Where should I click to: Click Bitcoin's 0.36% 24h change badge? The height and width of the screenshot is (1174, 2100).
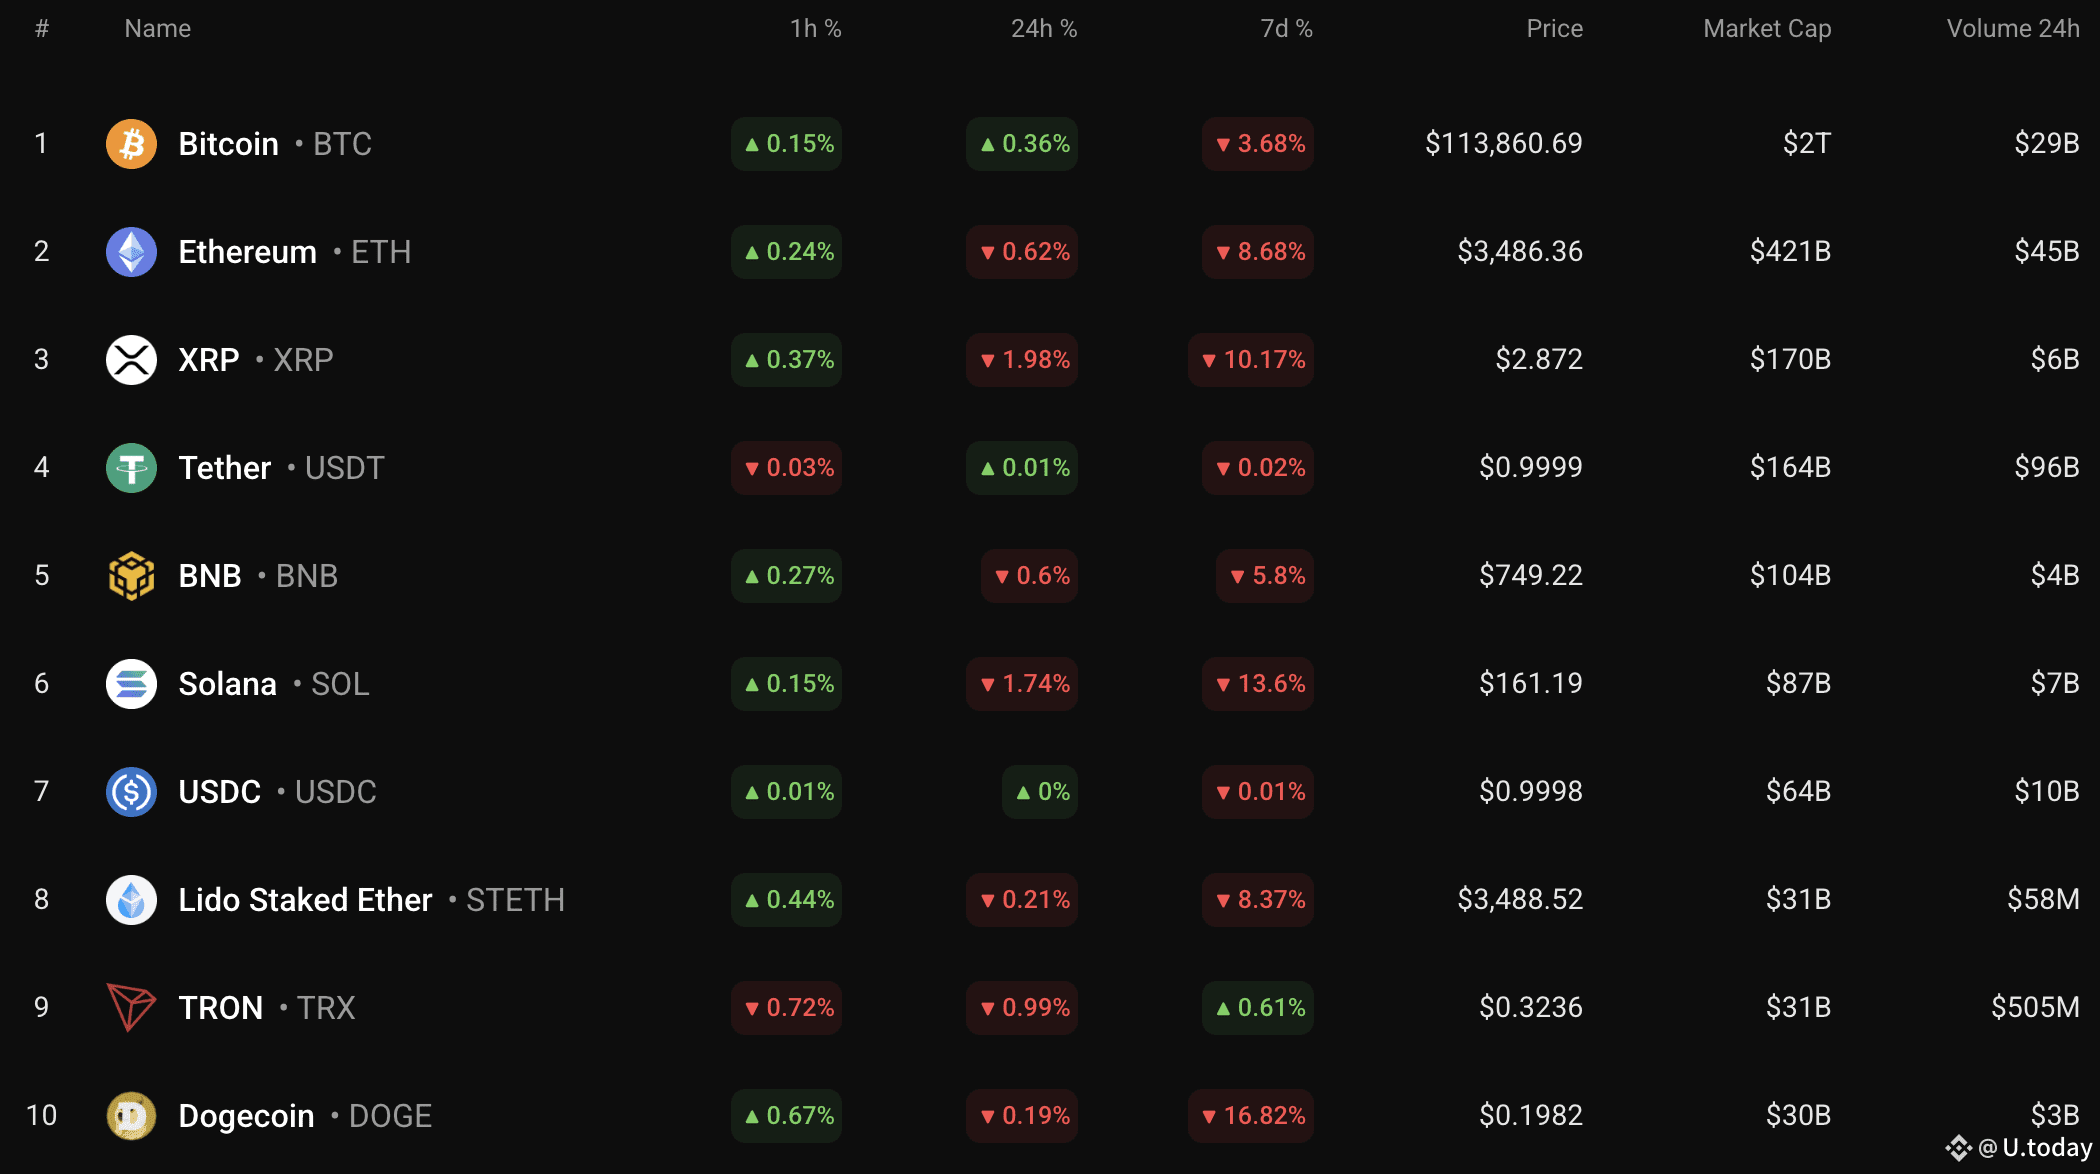click(1022, 144)
